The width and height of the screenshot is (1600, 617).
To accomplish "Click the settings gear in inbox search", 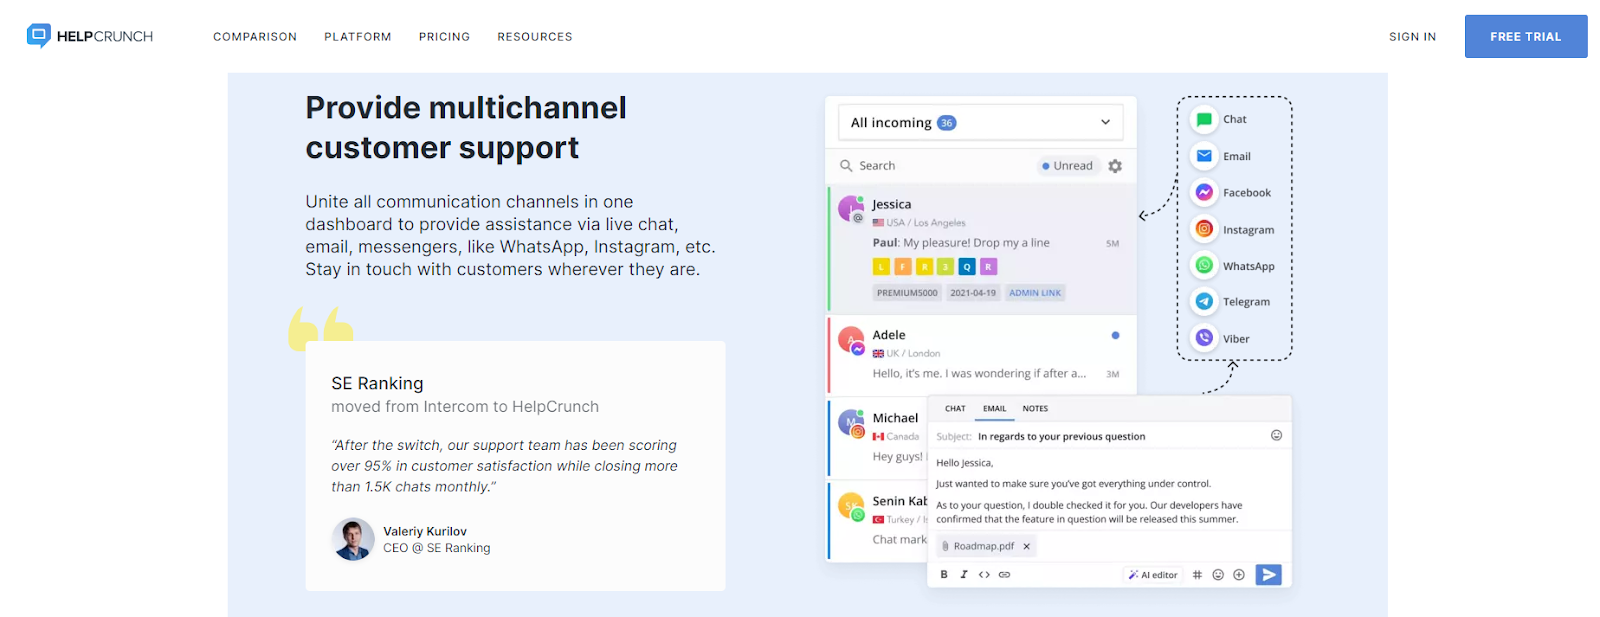I will 1115,166.
